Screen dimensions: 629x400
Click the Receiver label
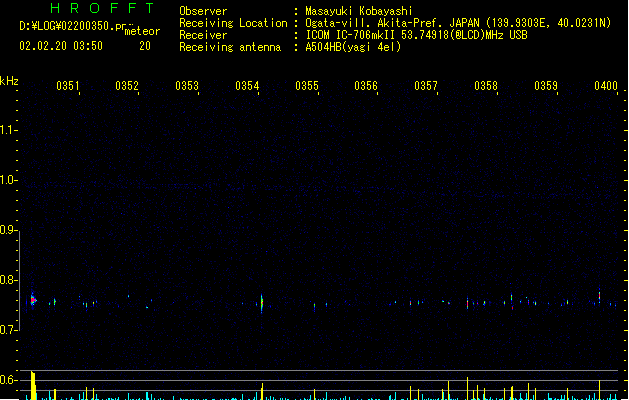(203, 35)
